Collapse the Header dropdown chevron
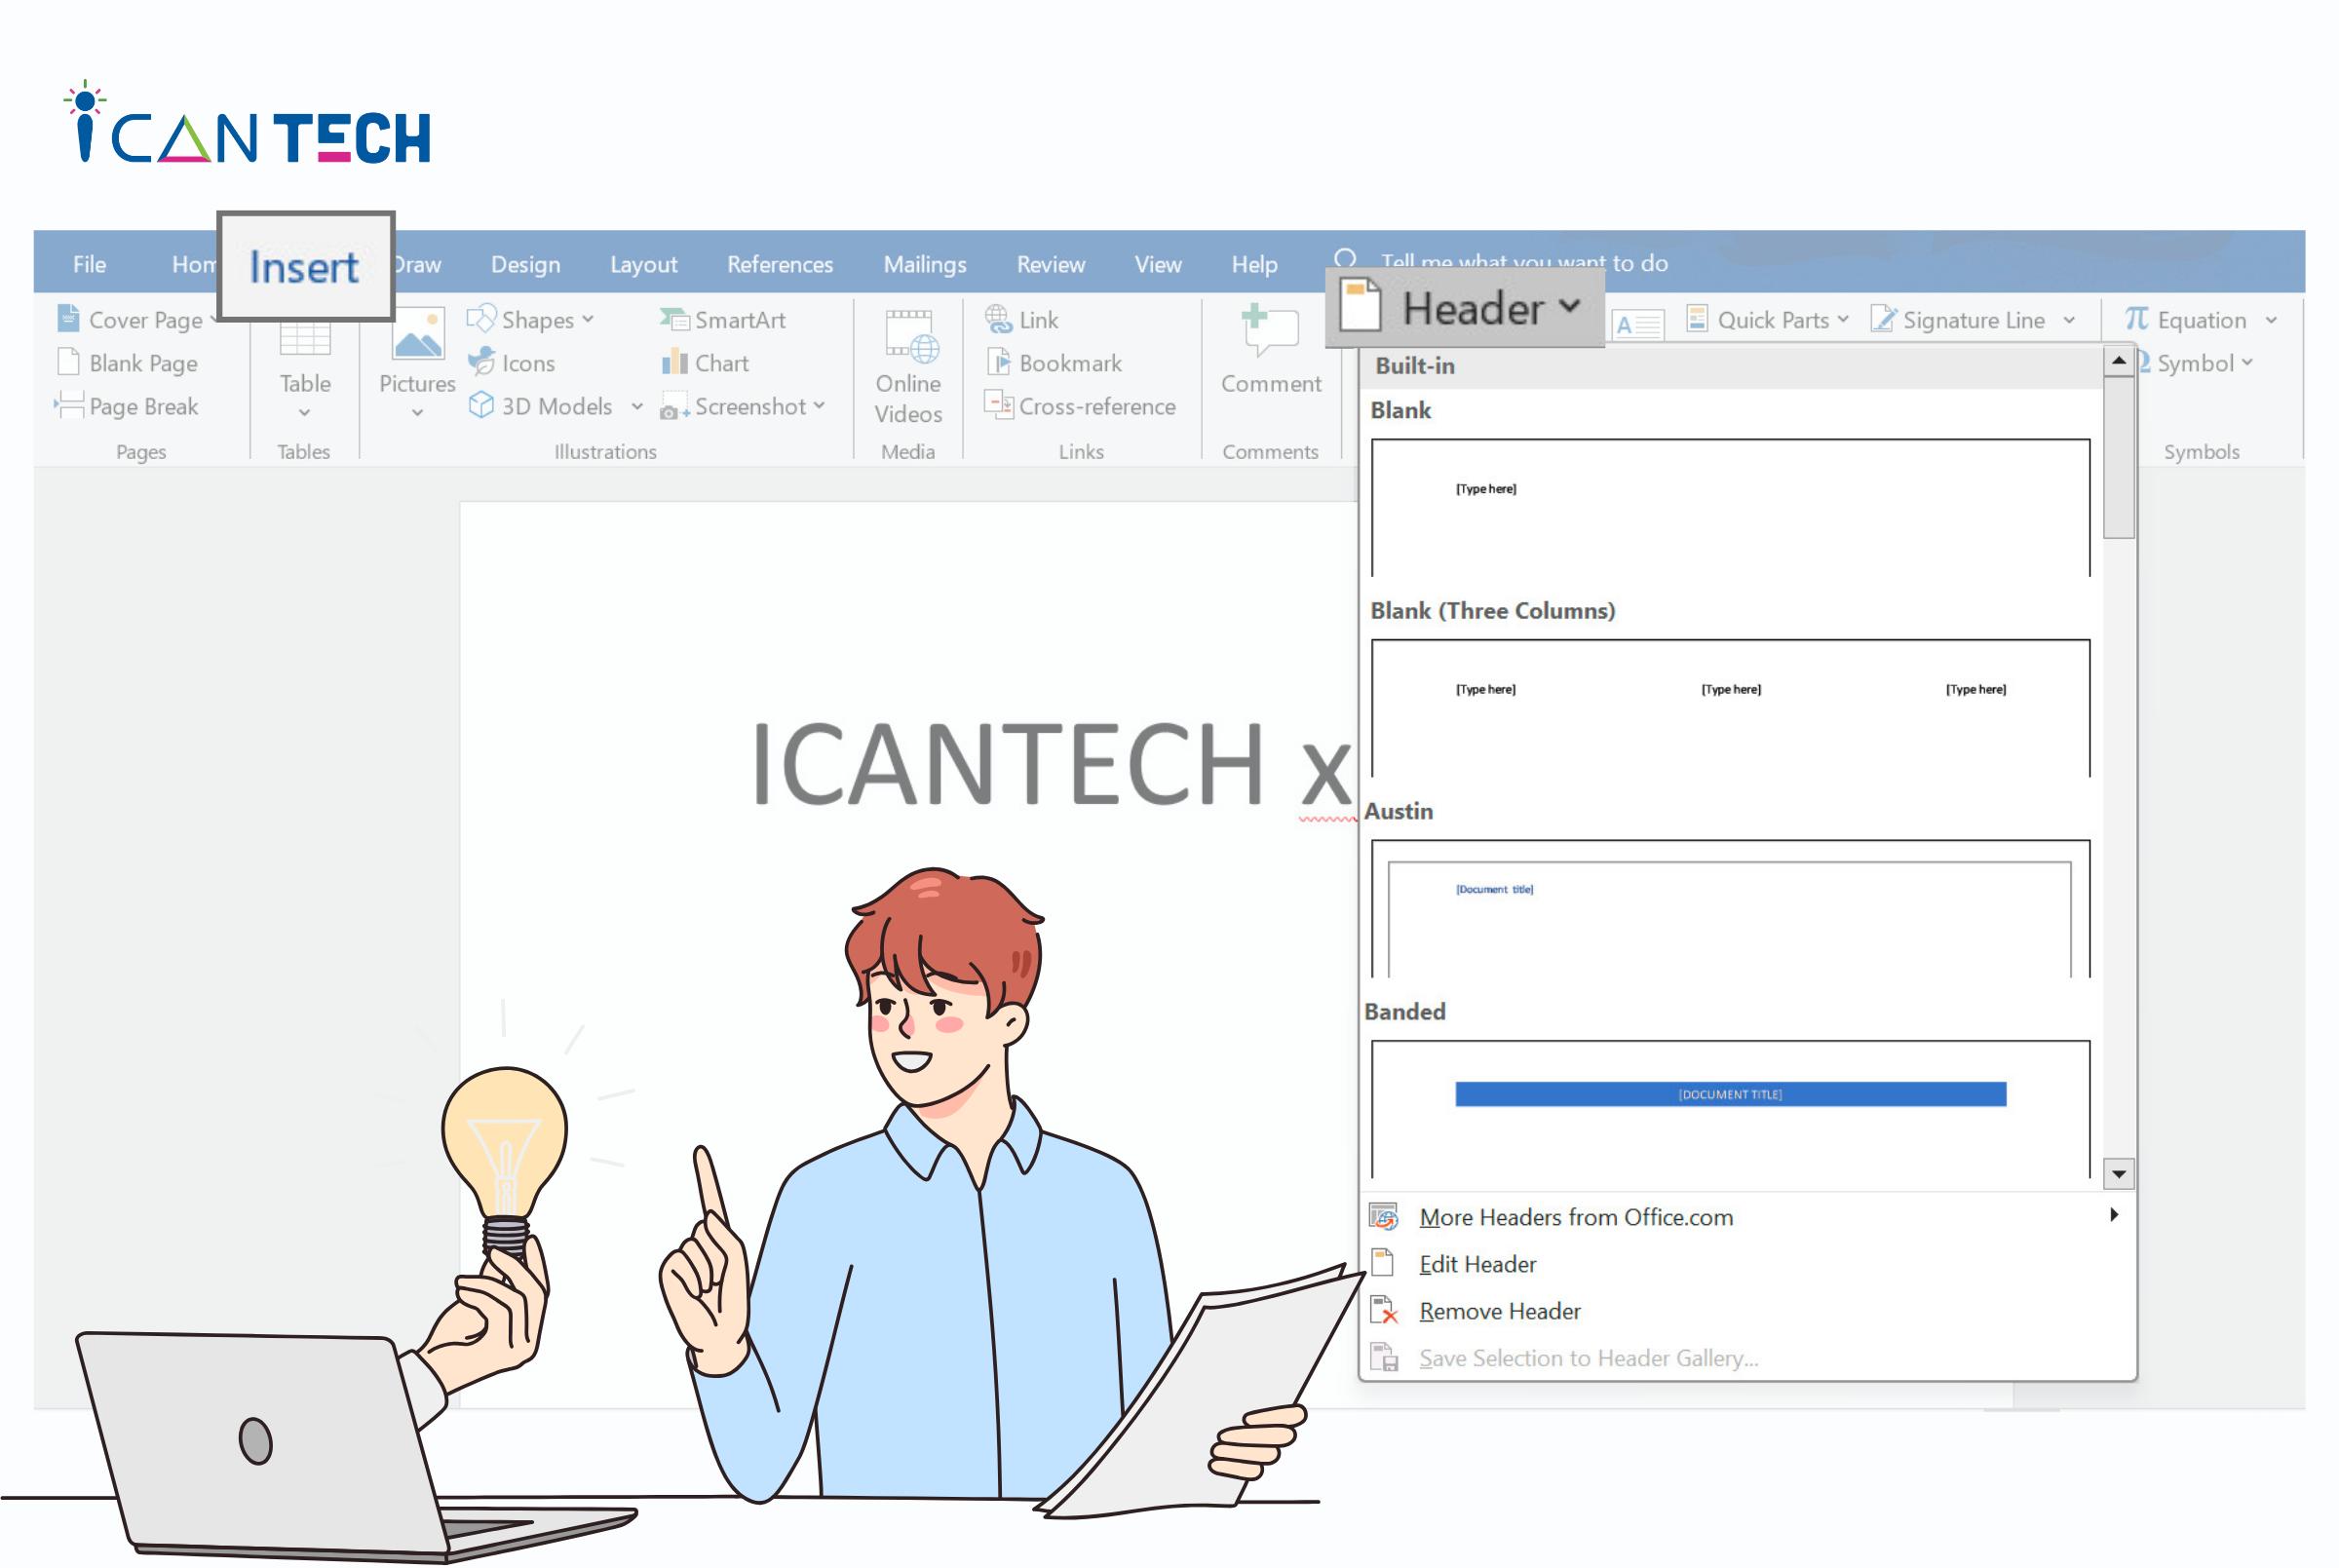 pyautogui.click(x=1571, y=306)
